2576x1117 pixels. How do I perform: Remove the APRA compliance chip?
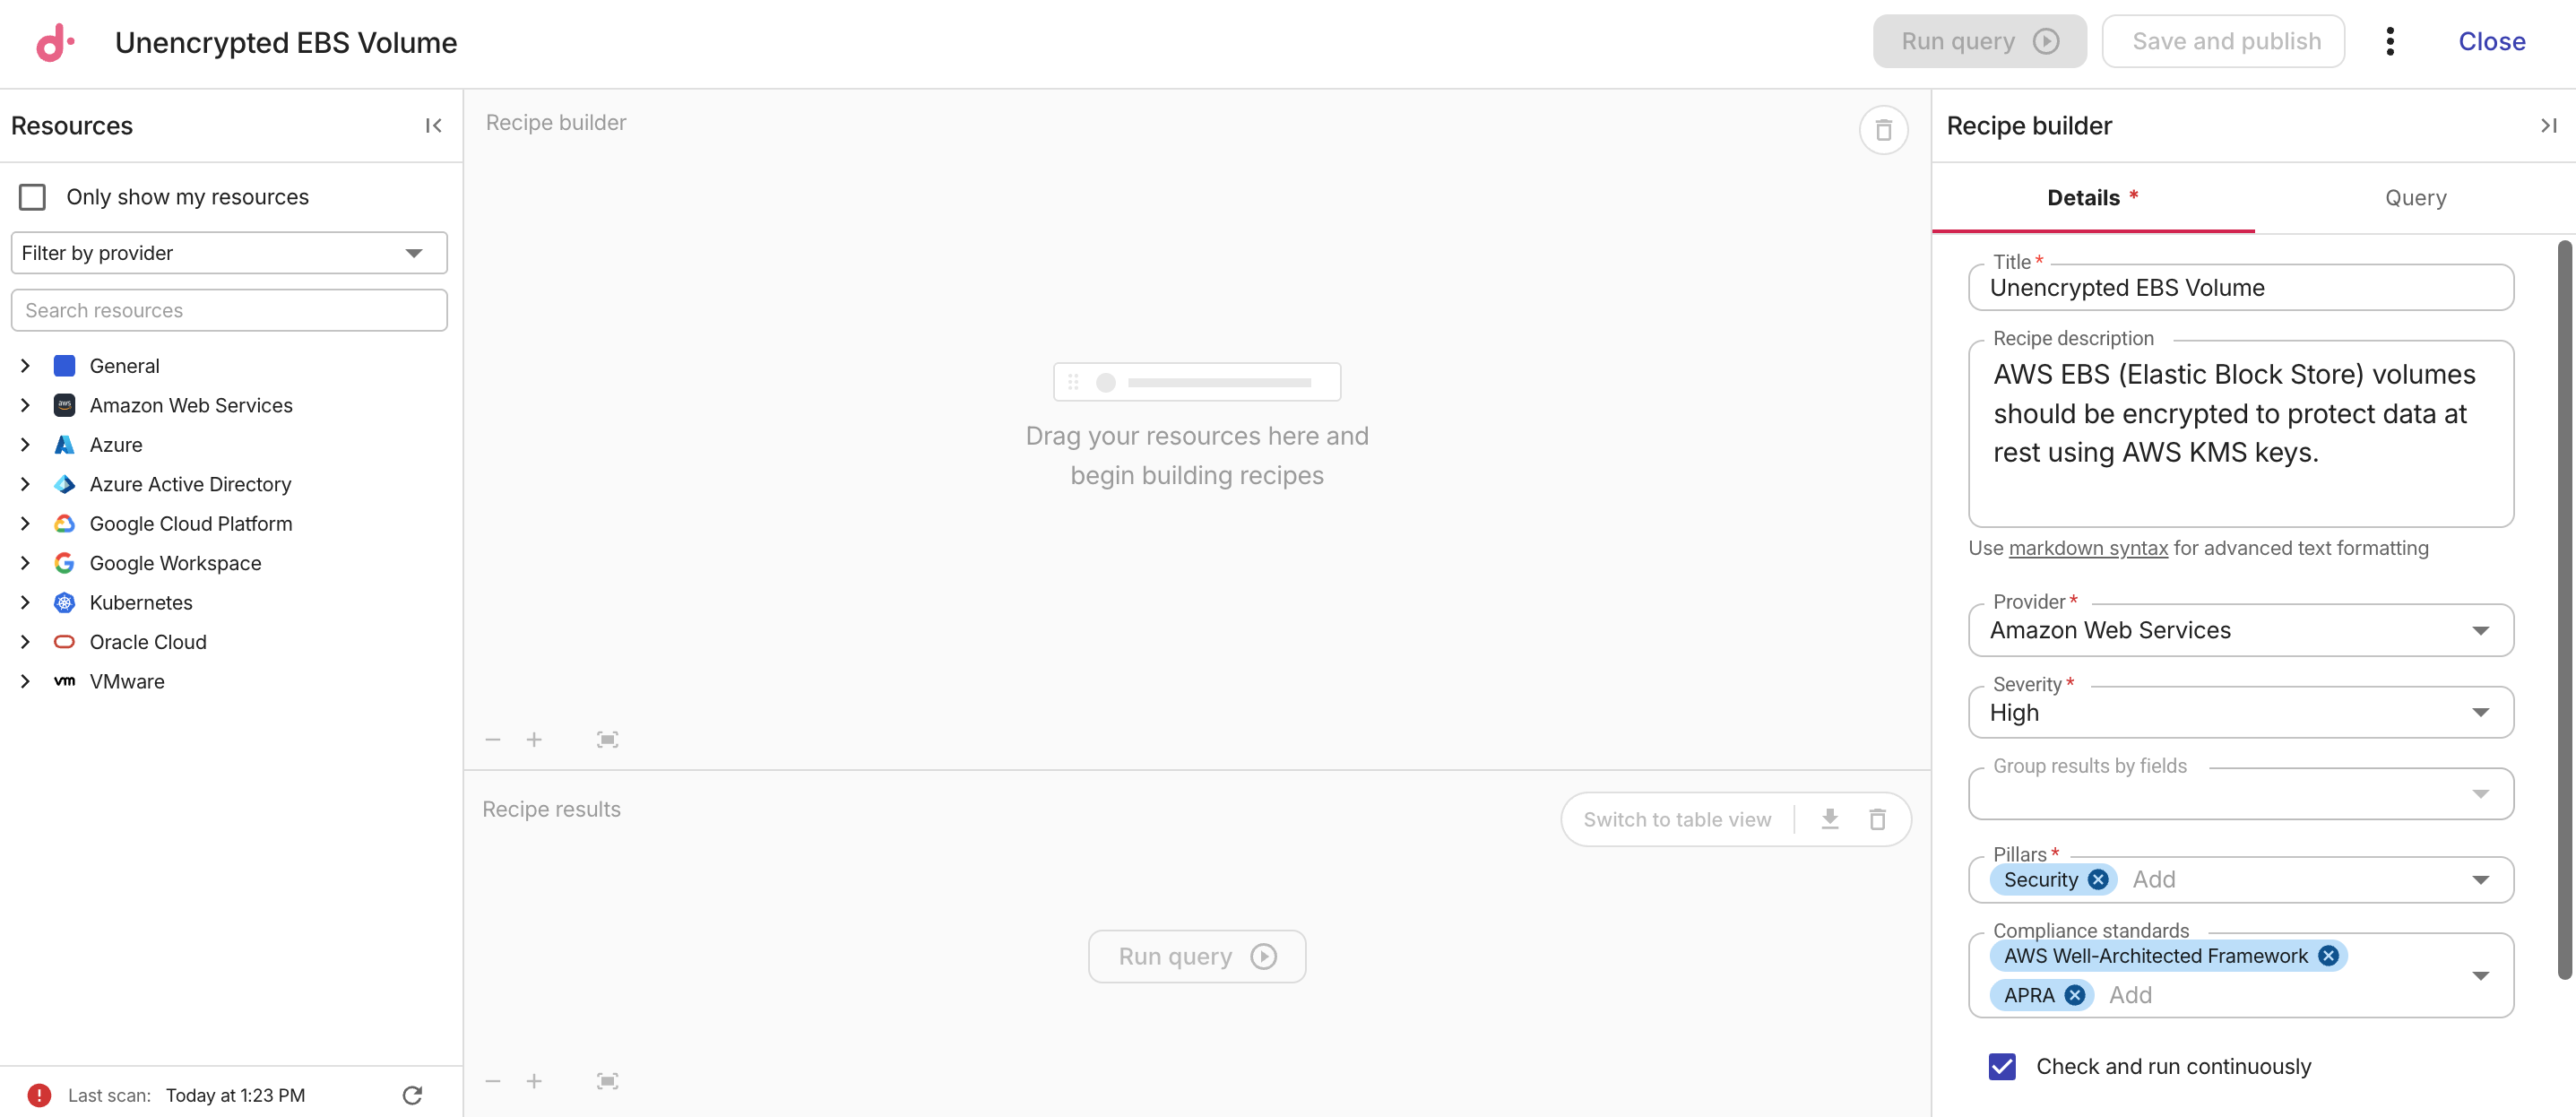coord(2074,995)
